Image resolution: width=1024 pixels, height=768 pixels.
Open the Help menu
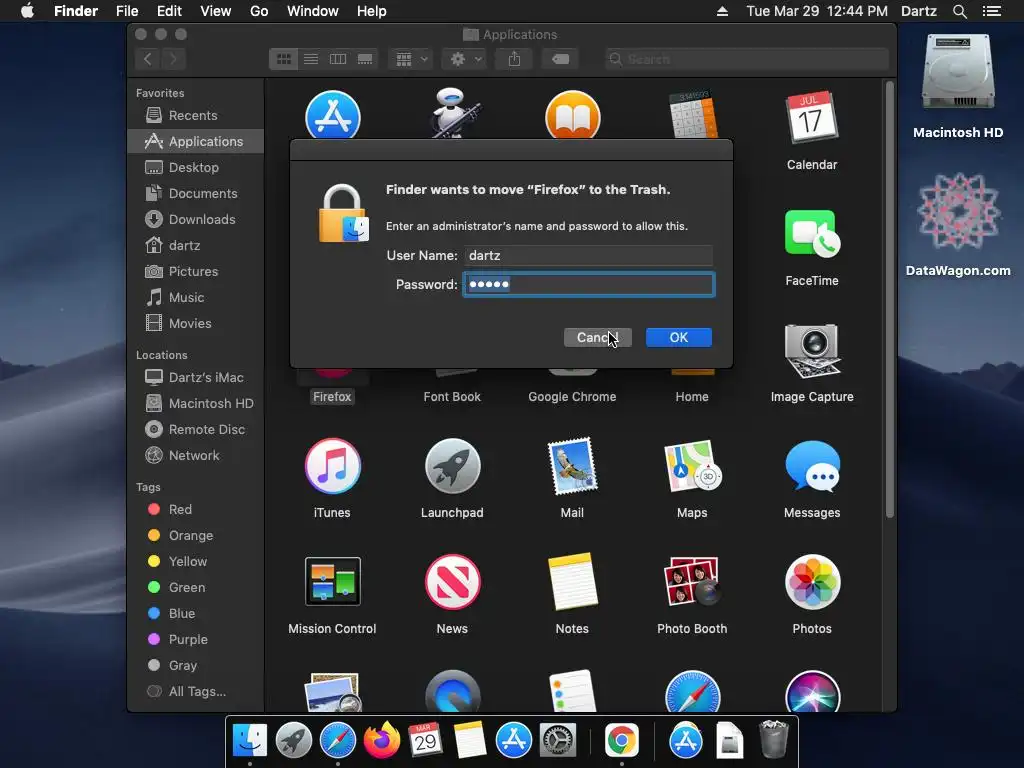coord(372,11)
